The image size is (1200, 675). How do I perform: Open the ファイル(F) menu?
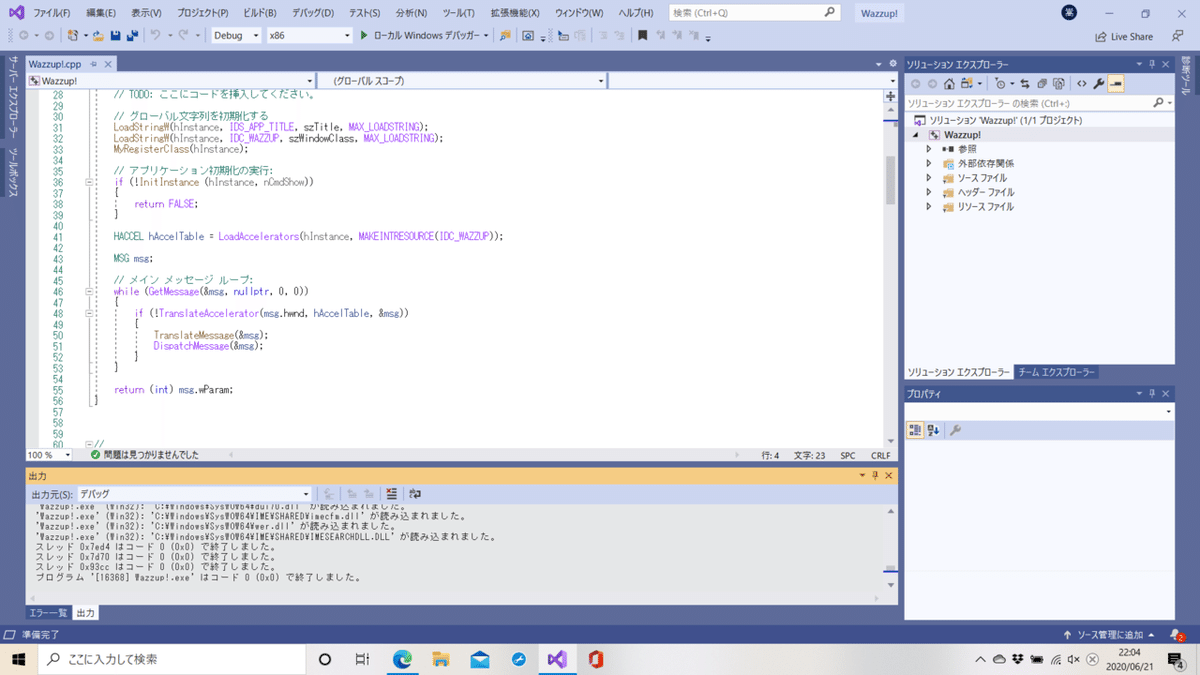pyautogui.click(x=52, y=13)
